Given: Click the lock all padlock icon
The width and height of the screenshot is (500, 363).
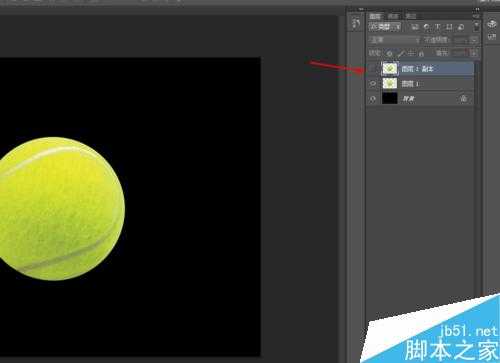Looking at the screenshot, I should tap(422, 53).
